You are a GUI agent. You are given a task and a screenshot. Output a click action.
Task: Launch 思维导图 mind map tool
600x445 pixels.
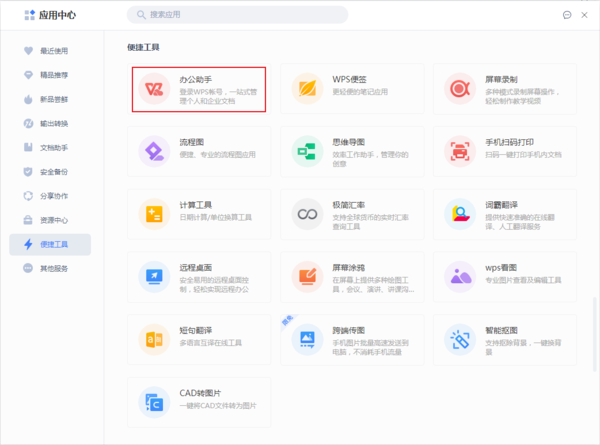click(x=307, y=151)
